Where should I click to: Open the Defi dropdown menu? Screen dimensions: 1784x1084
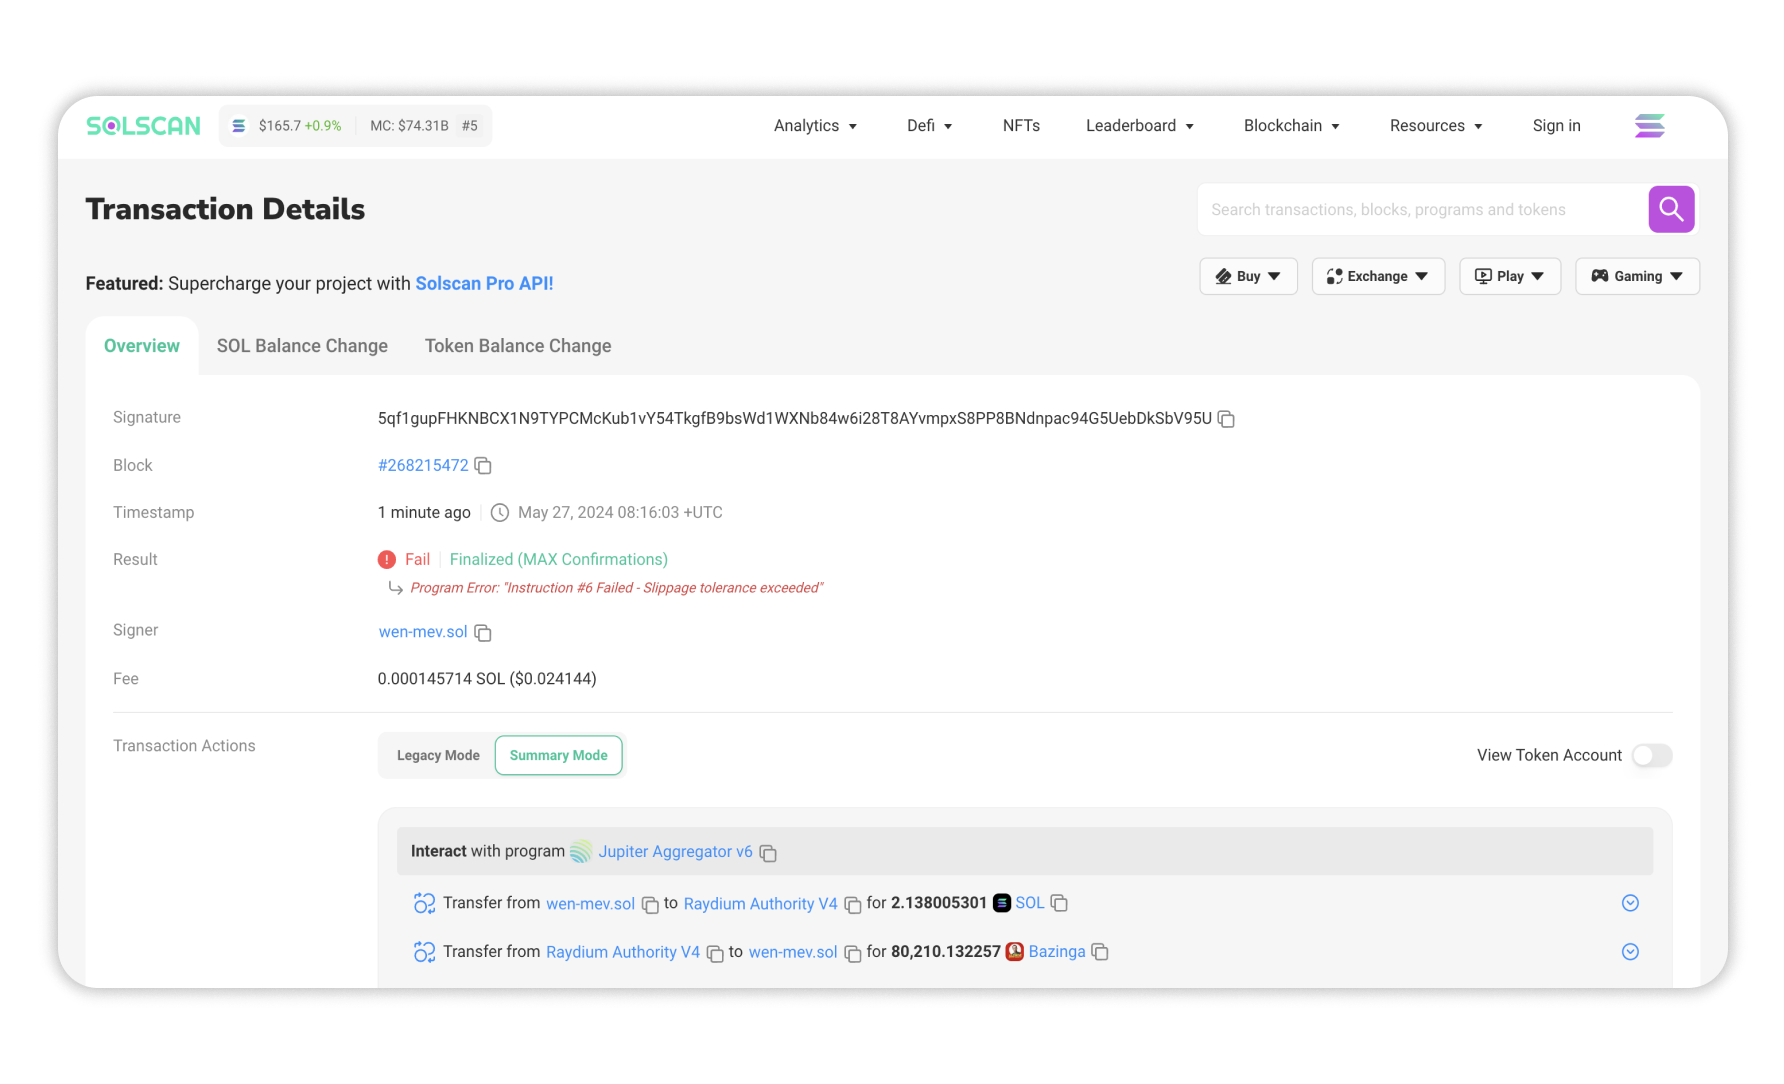[x=929, y=126]
